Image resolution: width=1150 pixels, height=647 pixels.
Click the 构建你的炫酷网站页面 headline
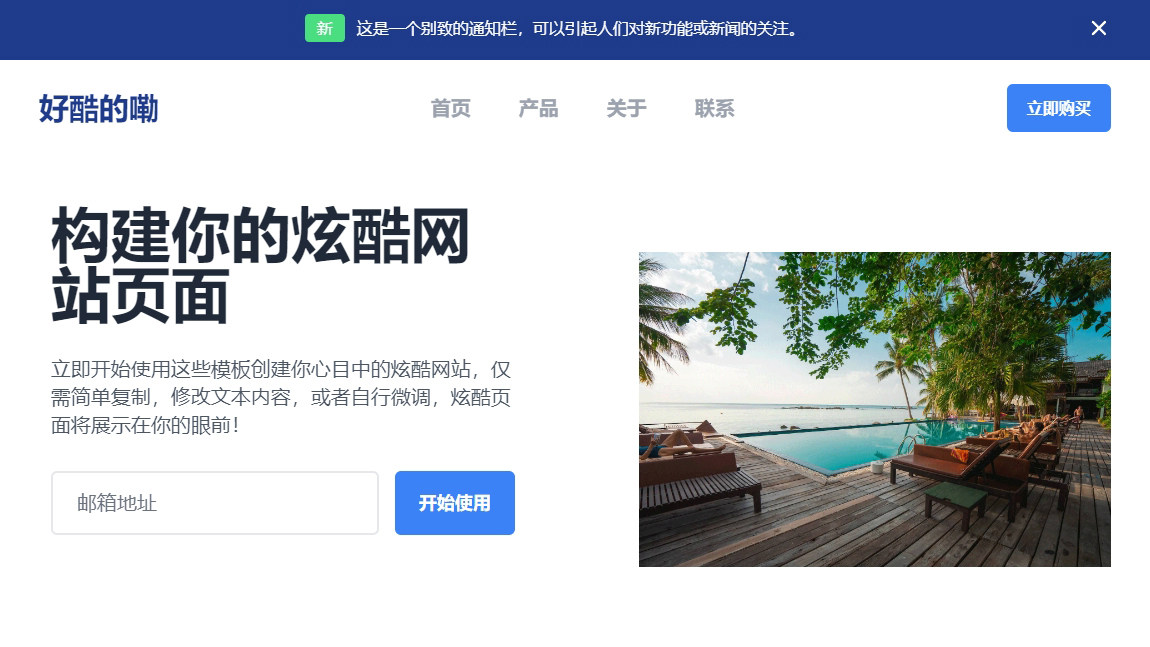pyautogui.click(x=260, y=265)
